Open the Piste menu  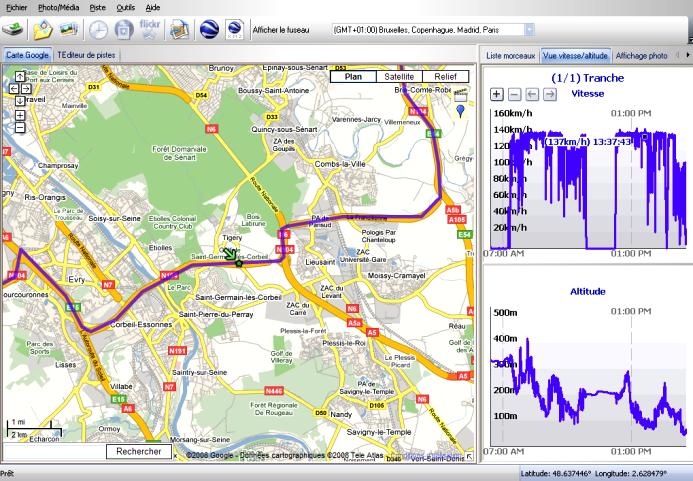98,8
